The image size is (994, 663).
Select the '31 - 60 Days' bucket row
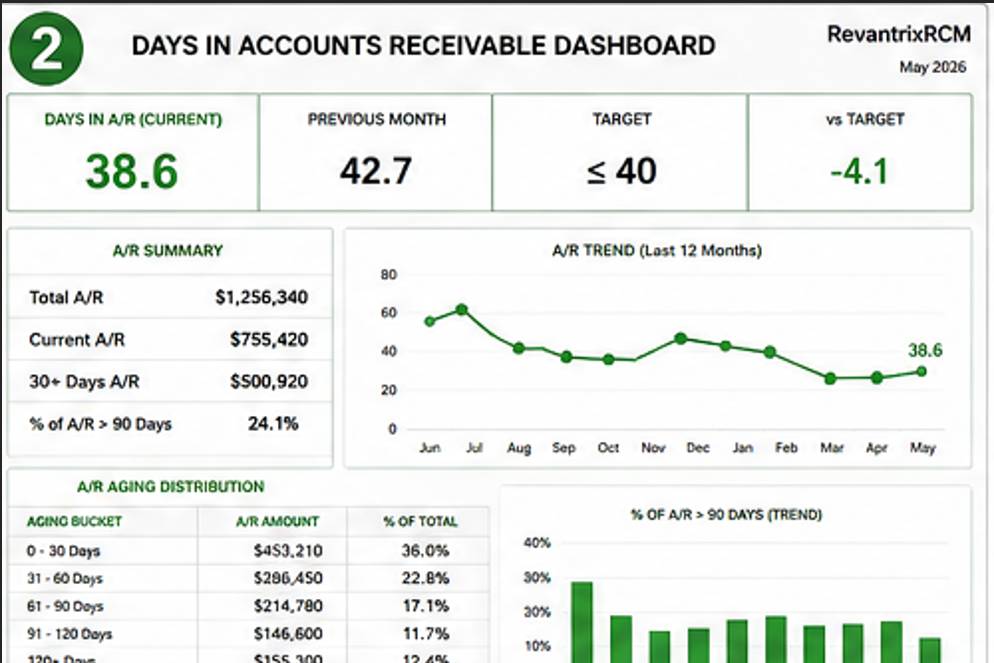248,578
